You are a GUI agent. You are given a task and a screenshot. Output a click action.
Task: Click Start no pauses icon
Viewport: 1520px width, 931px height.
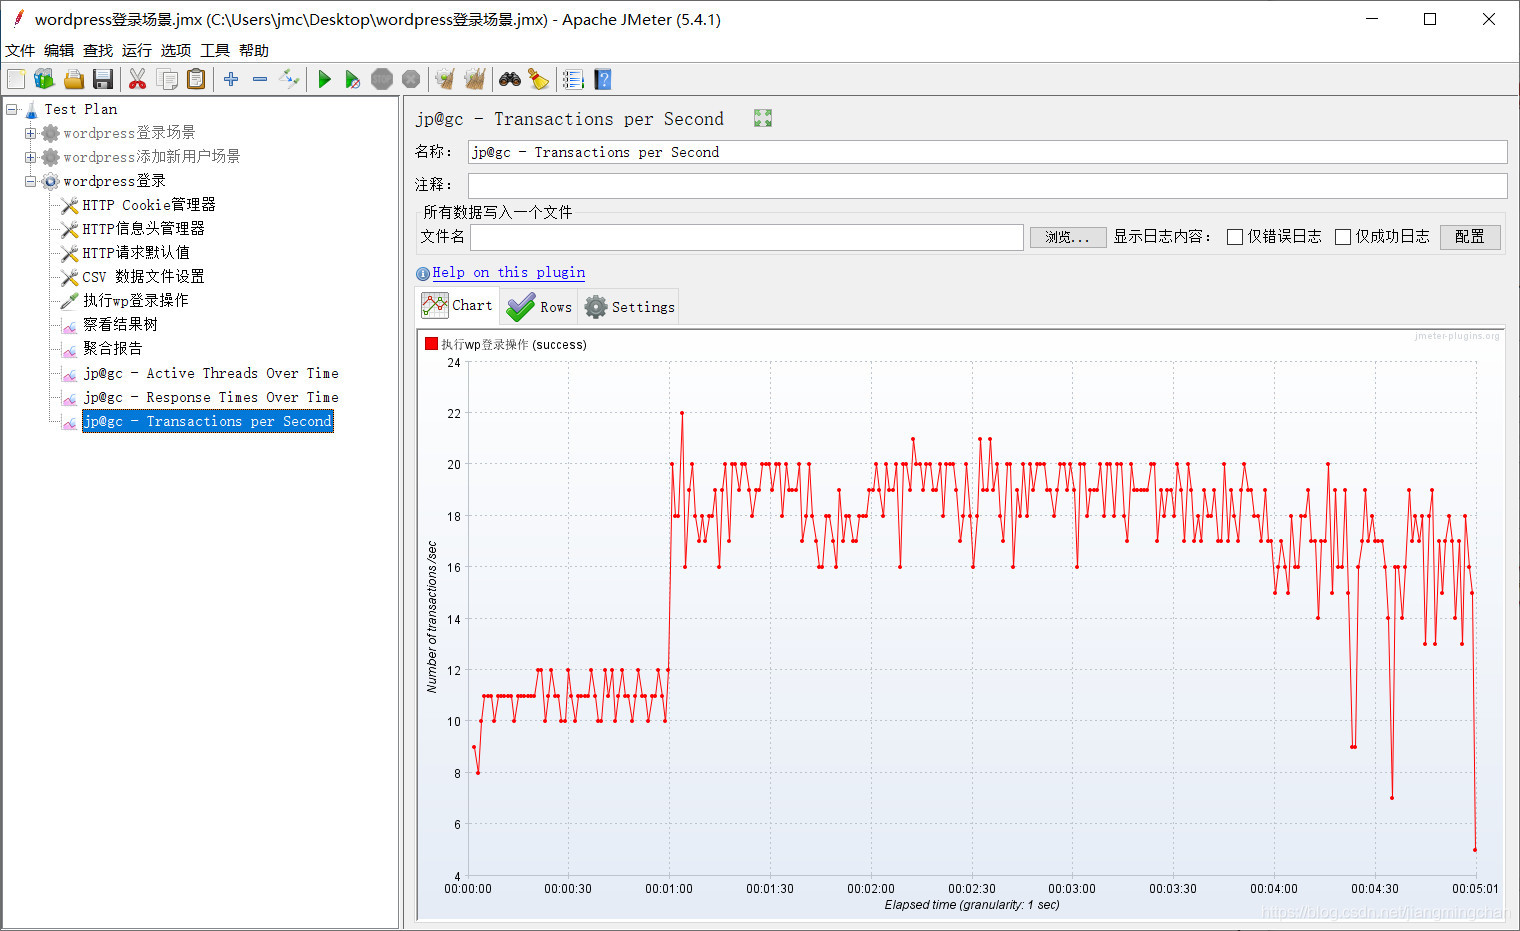pos(353,79)
